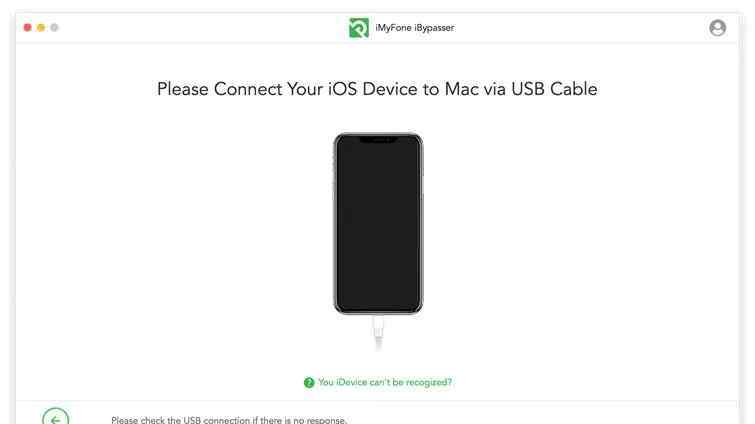Click the word "Mac" in the heading
Viewport: 755px width, 424px height.
tap(462, 89)
